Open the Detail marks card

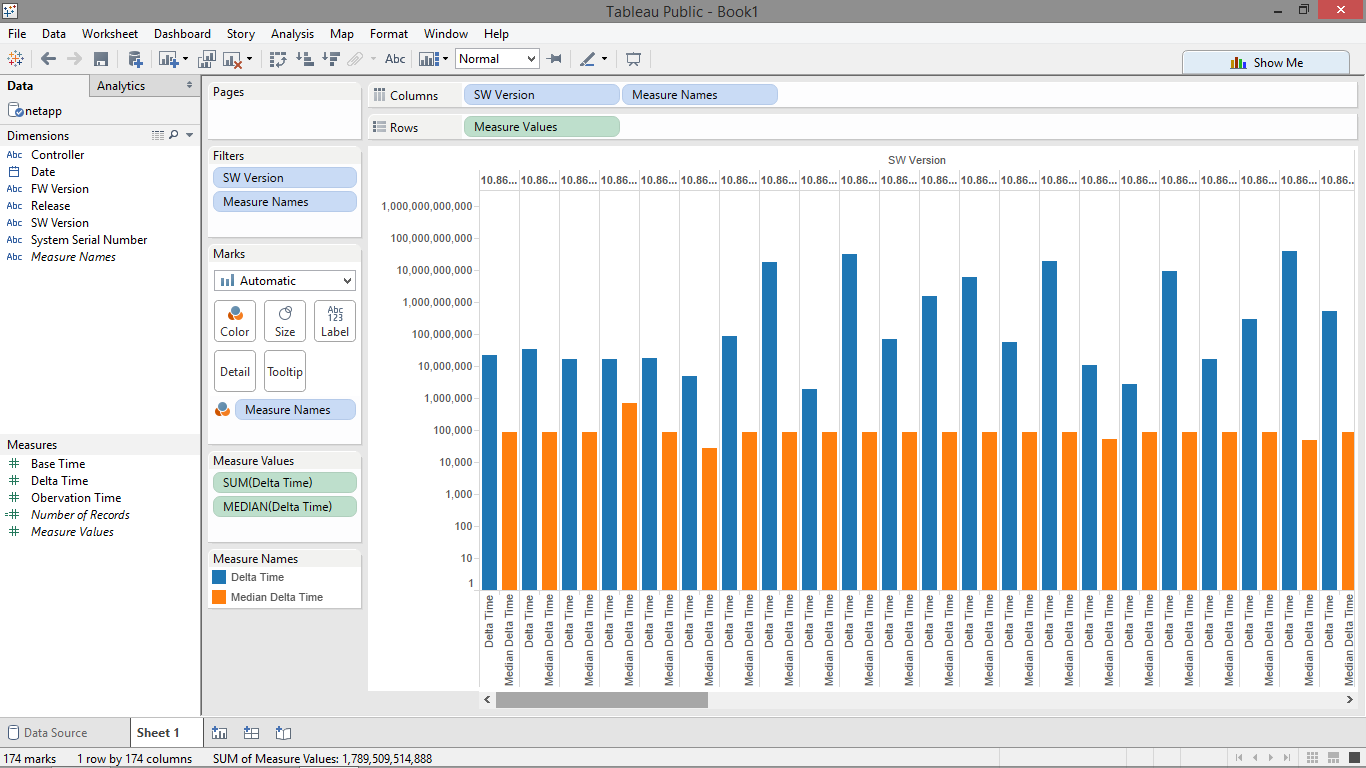235,371
